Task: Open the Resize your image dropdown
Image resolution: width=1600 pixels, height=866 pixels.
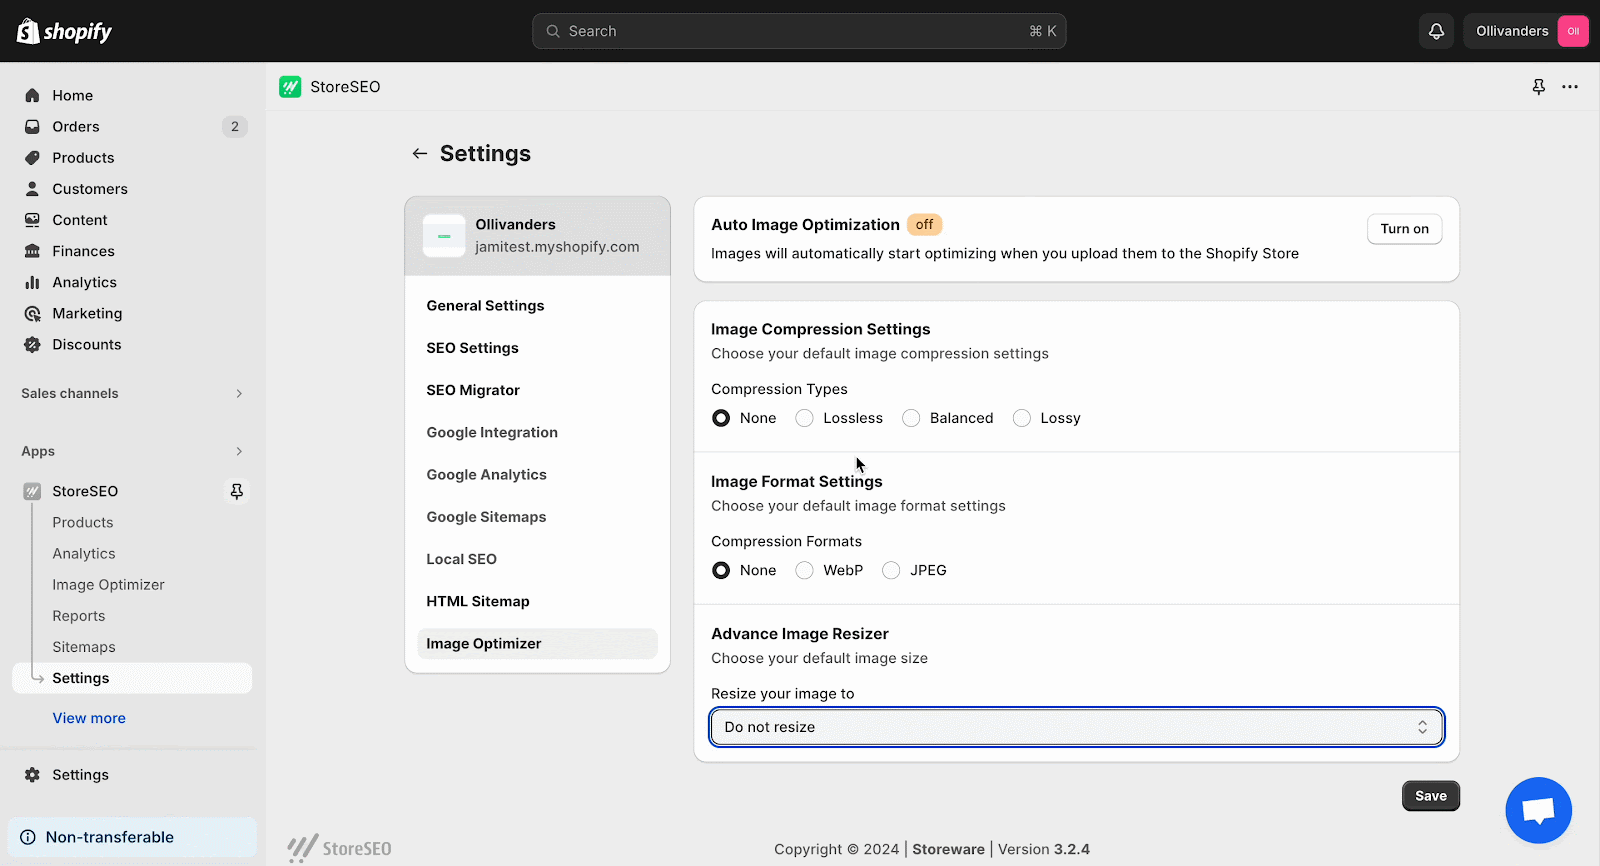Action: coord(1077,727)
